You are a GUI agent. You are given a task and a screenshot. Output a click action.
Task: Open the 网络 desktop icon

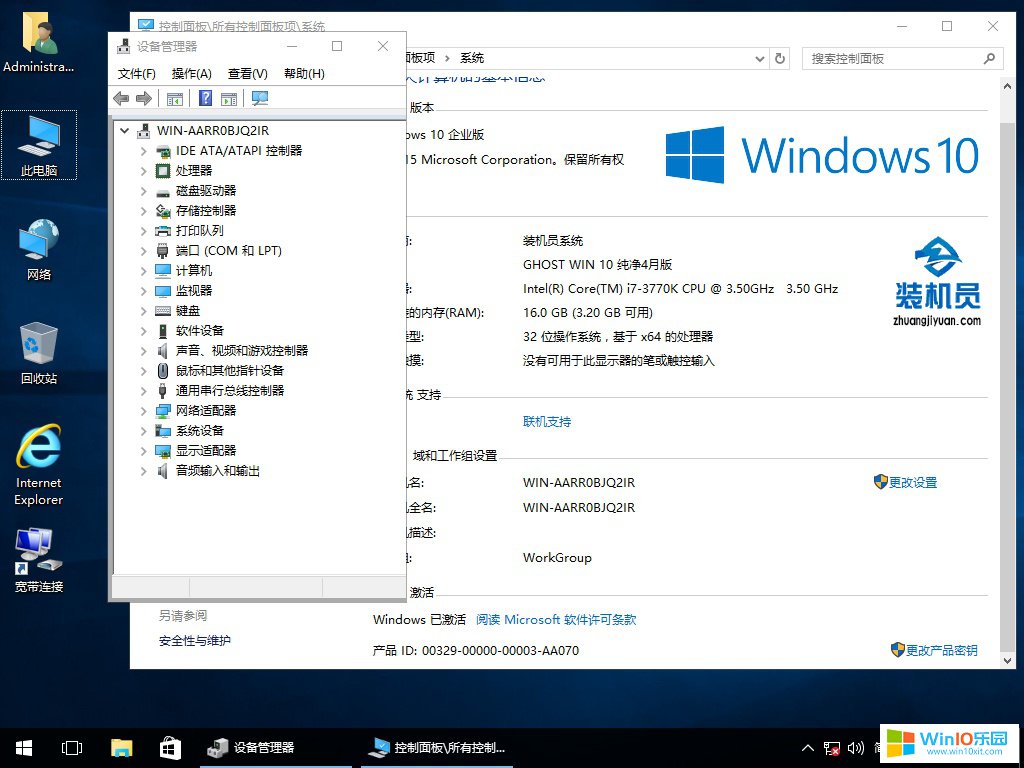pos(39,250)
